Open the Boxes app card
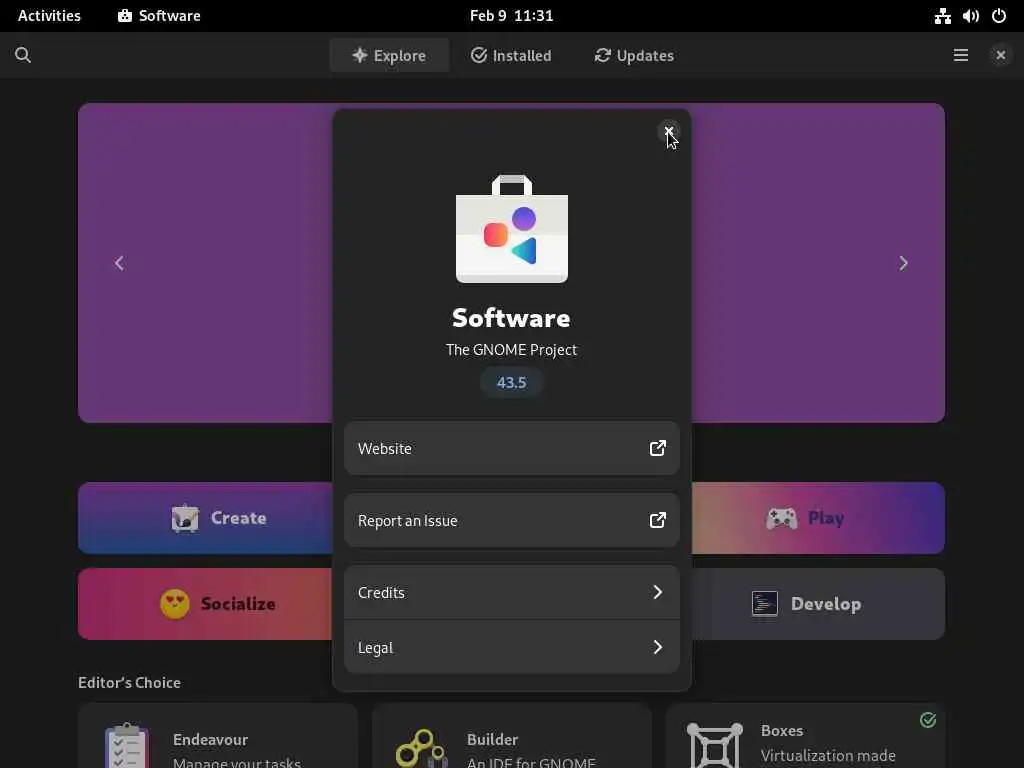This screenshot has width=1024, height=768. 805,736
